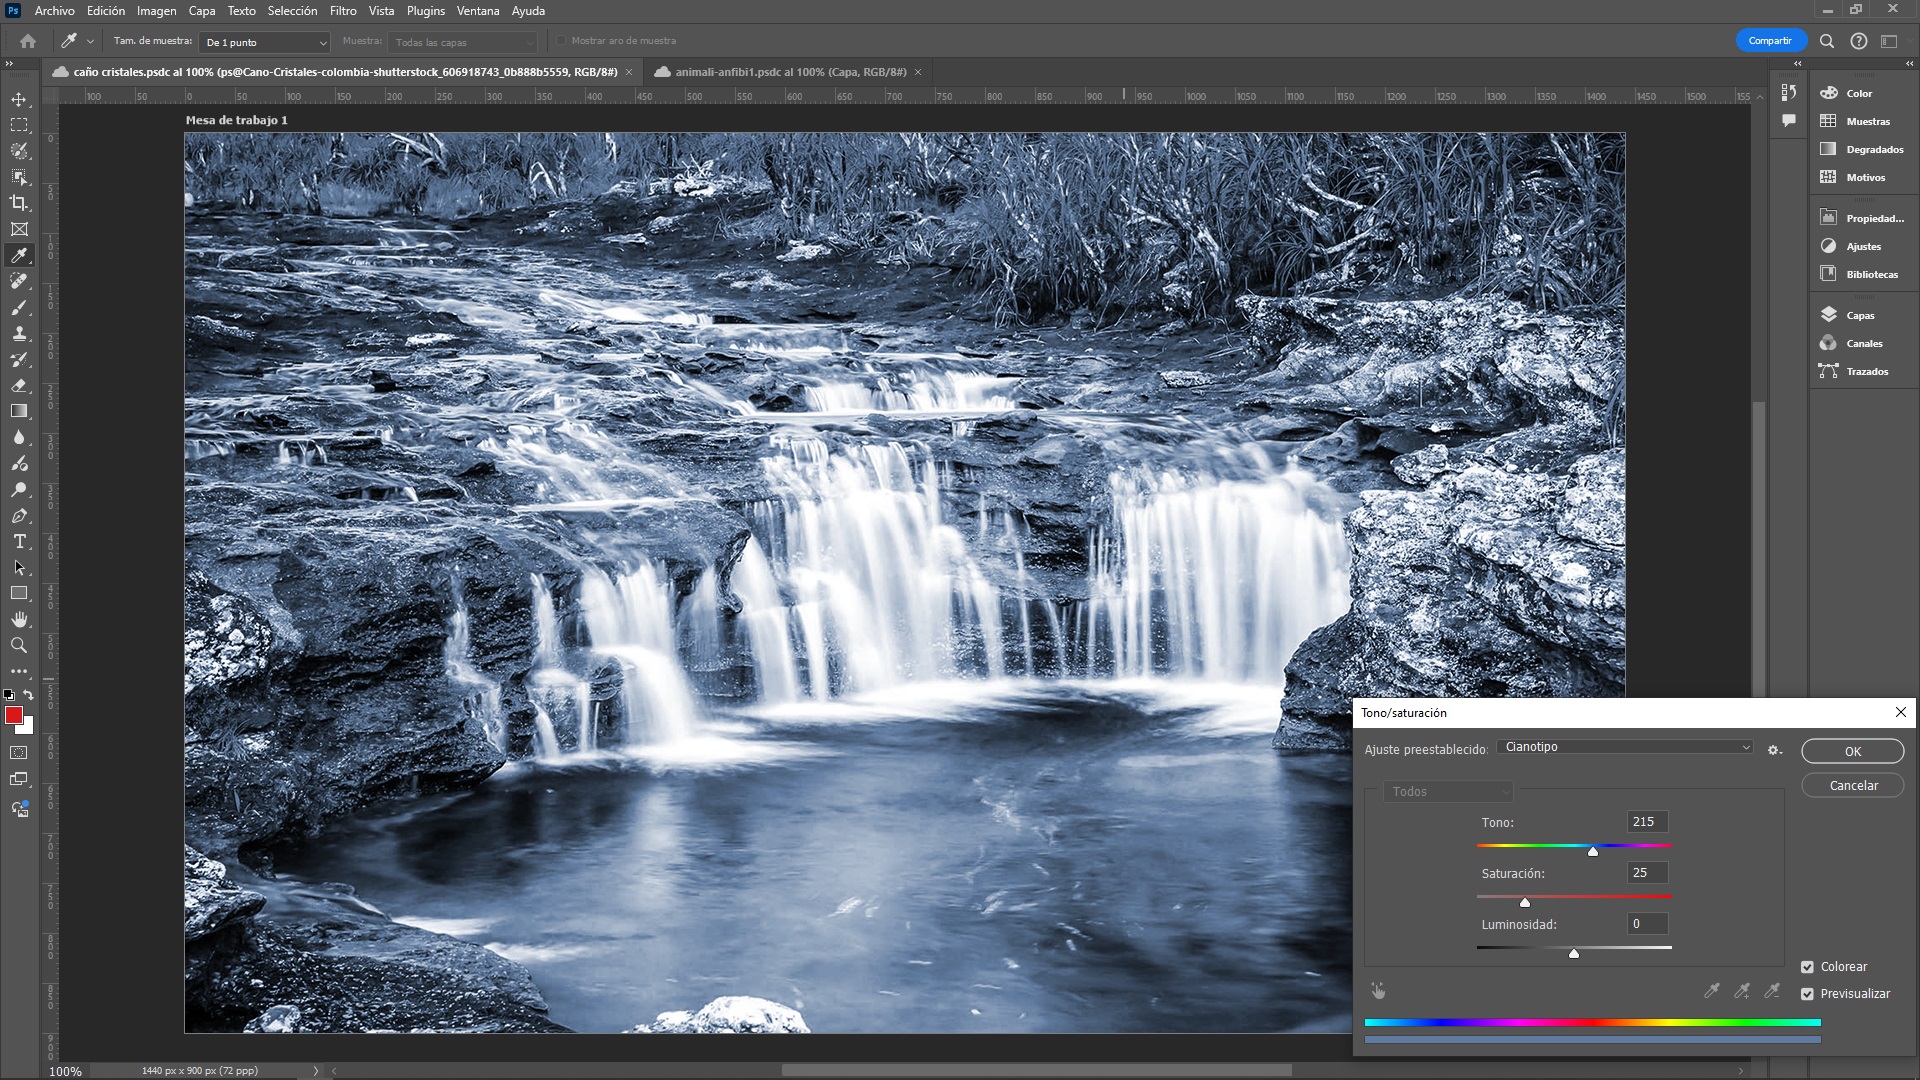Select the Eraser tool
Image resolution: width=1920 pixels, height=1080 pixels.
(x=19, y=385)
